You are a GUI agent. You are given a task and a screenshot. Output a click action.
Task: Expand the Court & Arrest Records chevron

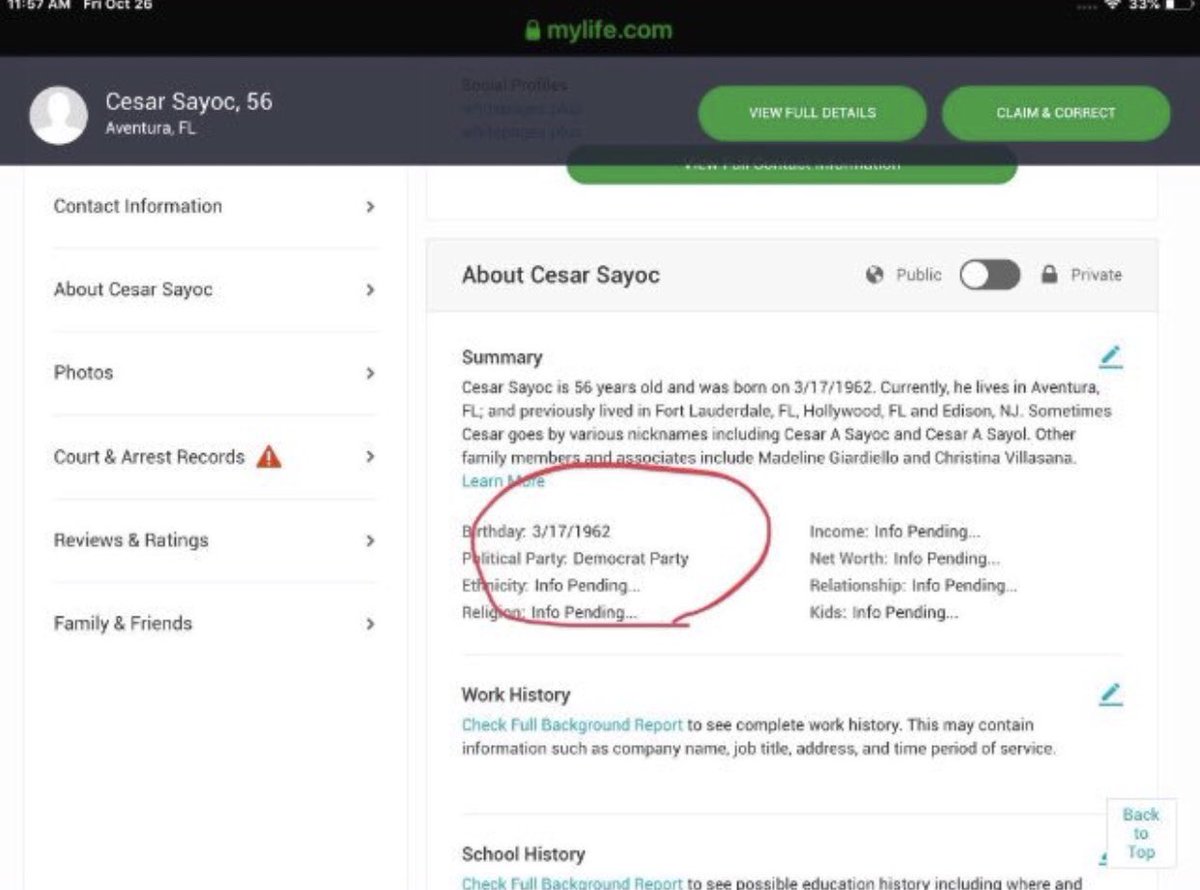(x=370, y=457)
